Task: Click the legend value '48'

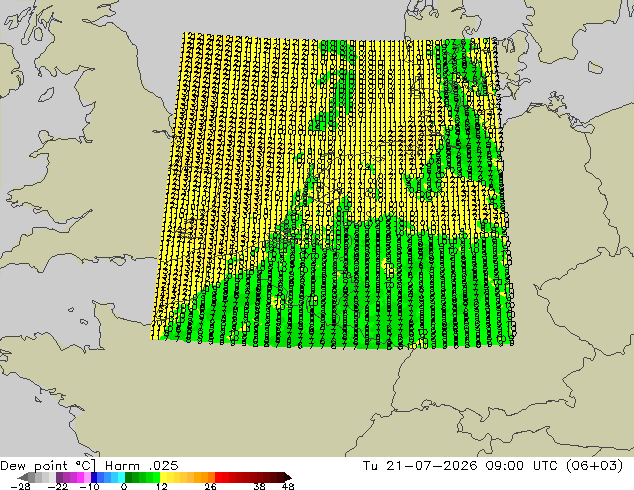Action: tap(288, 486)
